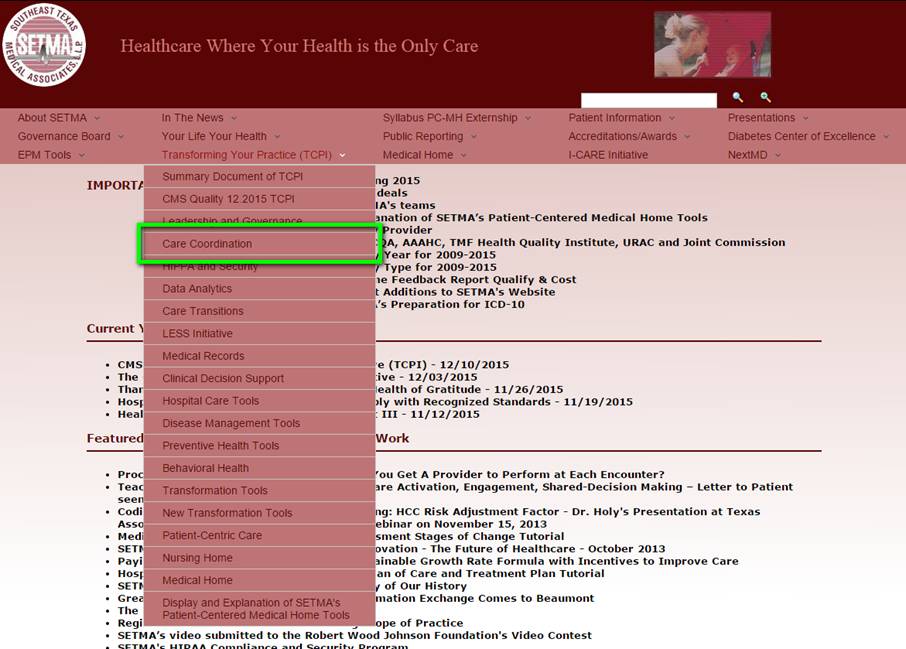Screen dimensions: 906x649
Task: Click the link ending "Health of Gratitude - 11/26/2015"
Action: pos(469,390)
